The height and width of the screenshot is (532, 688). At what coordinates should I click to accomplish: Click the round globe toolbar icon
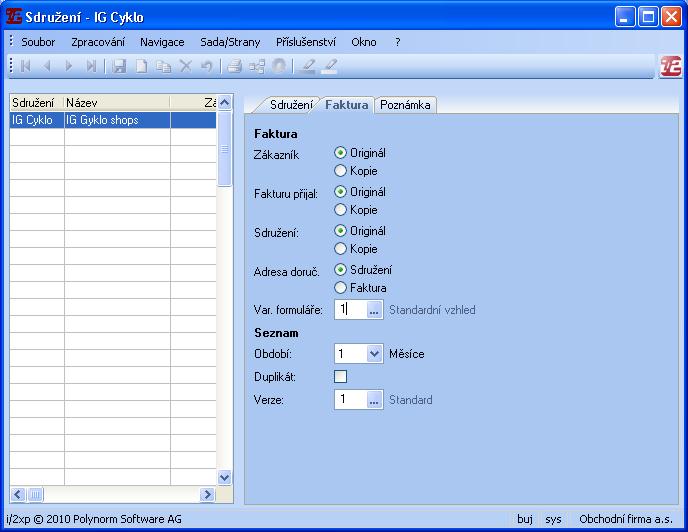click(x=279, y=66)
